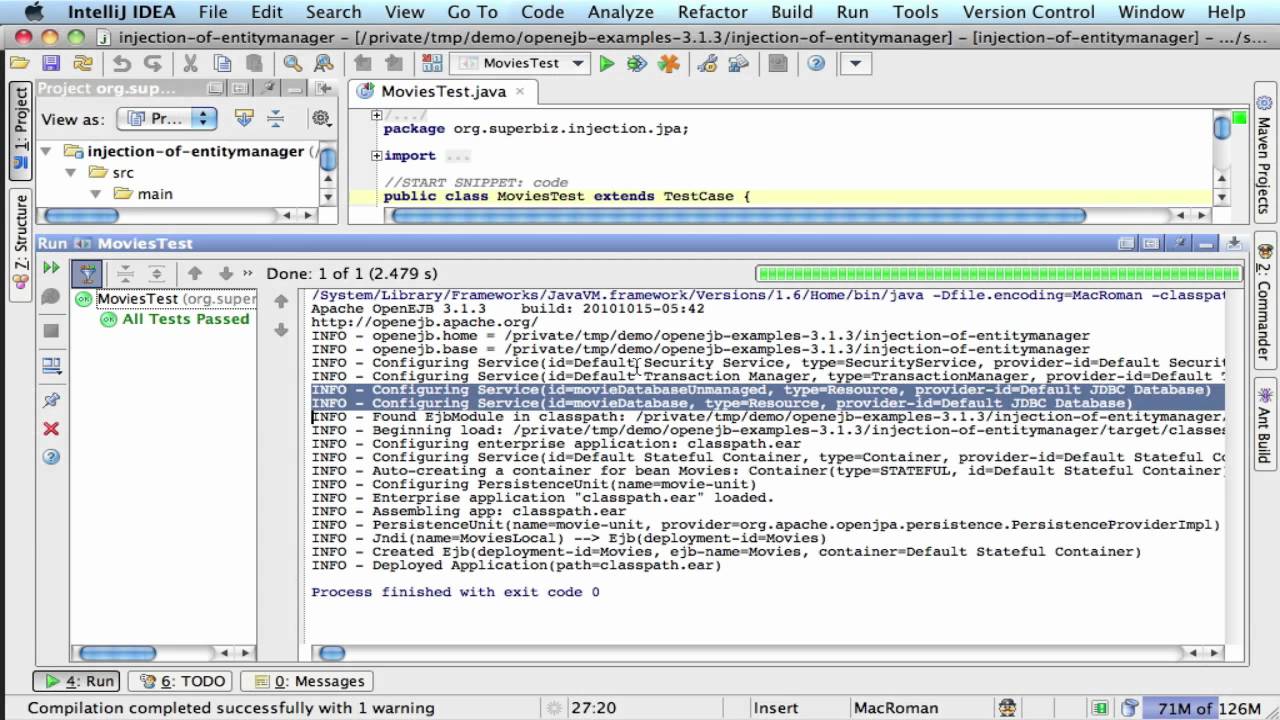
Task: Go to next failed test arrow
Action: (226, 273)
